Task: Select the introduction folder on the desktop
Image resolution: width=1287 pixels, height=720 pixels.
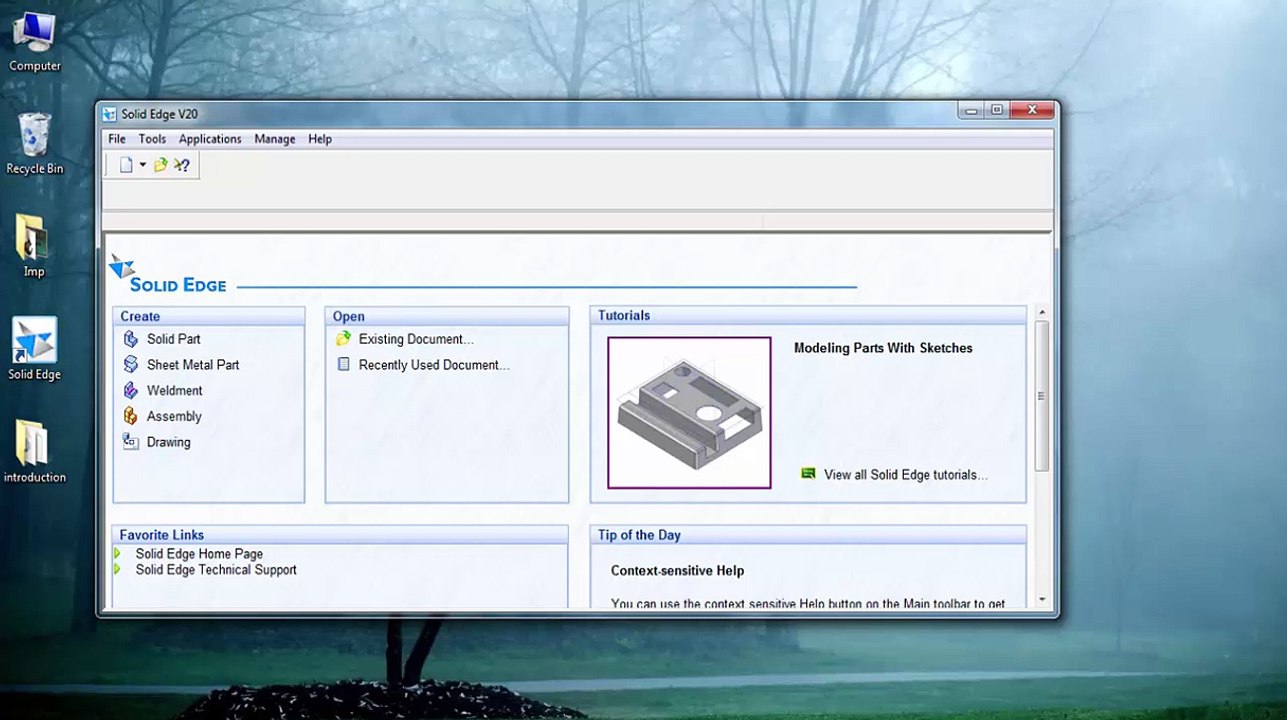Action: [34, 451]
